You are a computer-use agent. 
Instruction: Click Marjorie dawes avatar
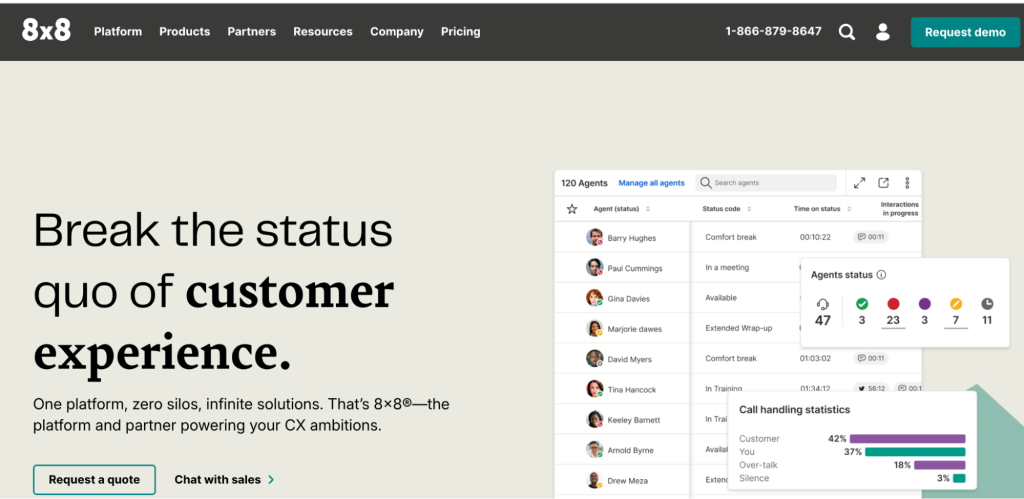click(594, 328)
